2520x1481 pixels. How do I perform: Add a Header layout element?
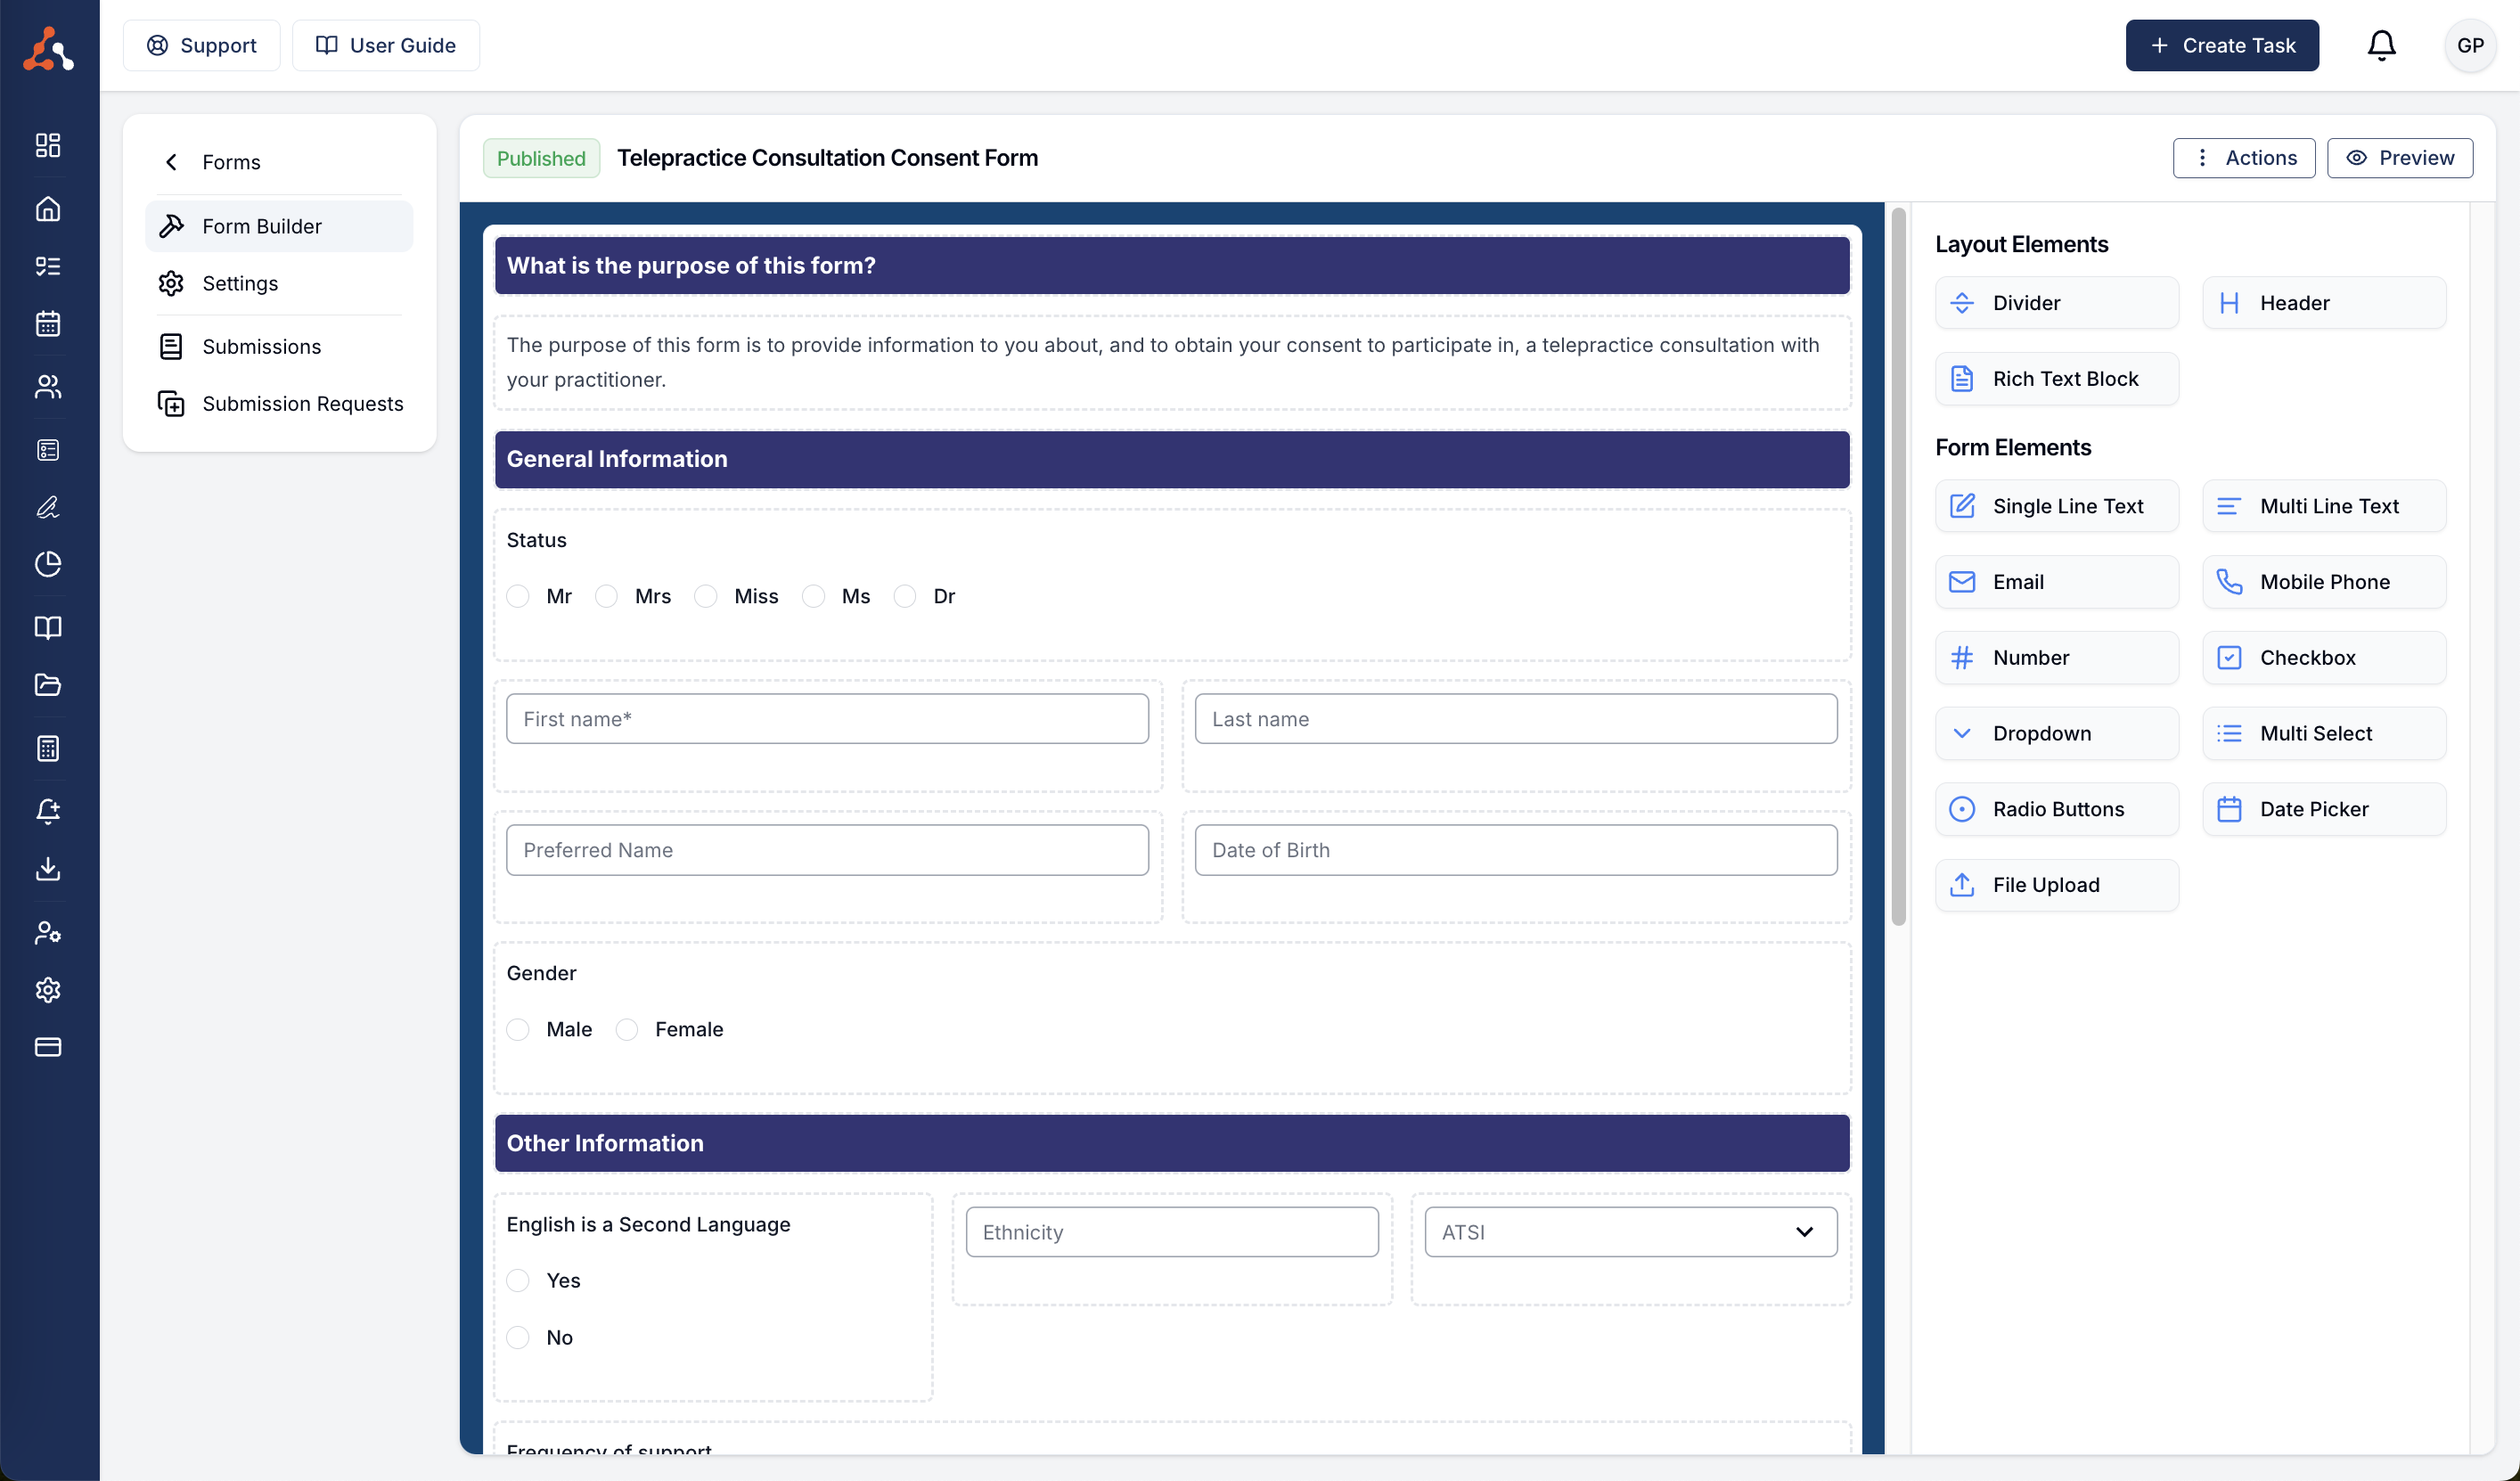click(x=2324, y=303)
